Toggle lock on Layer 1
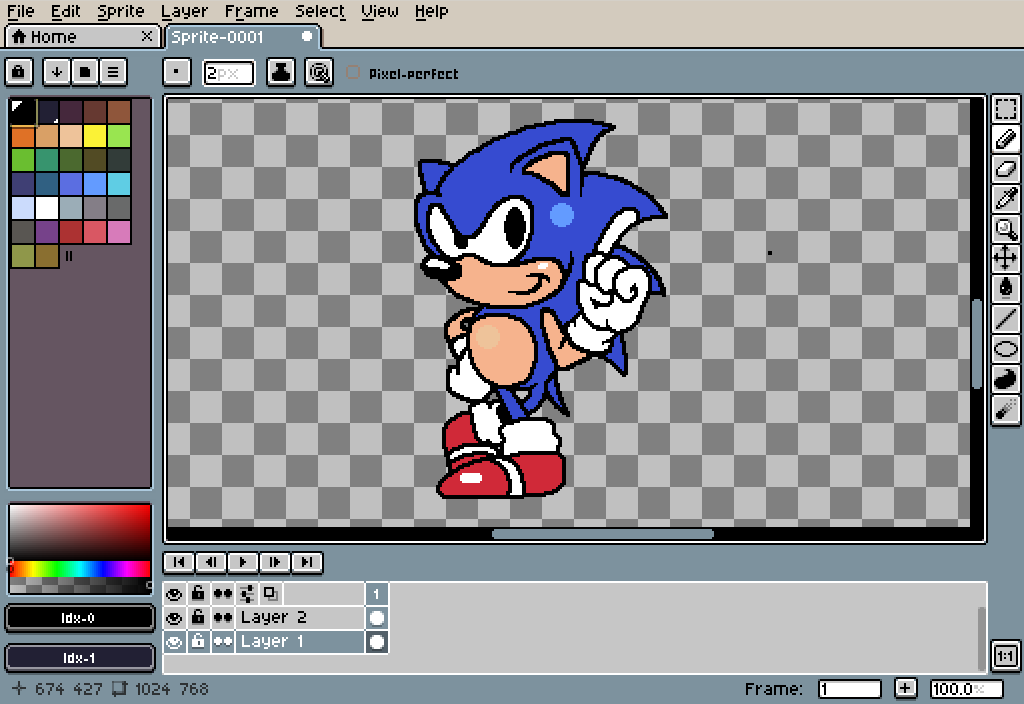 (x=199, y=642)
